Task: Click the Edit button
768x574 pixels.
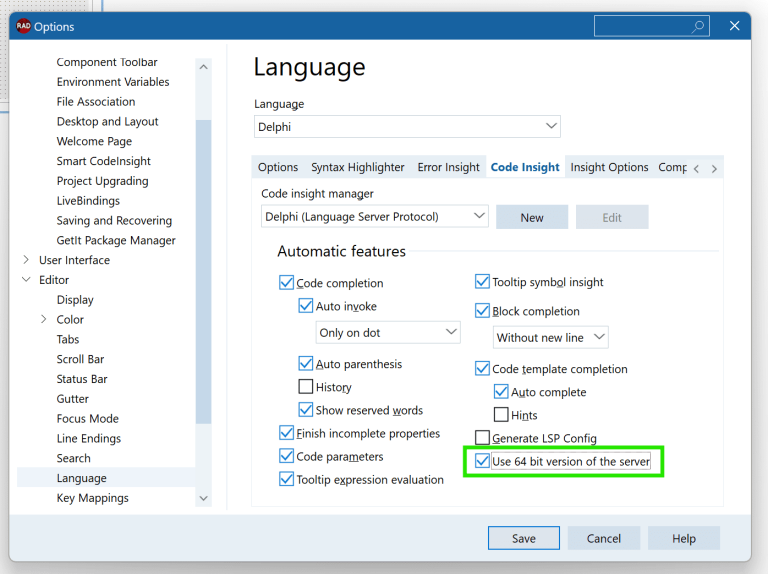Action: [x=612, y=217]
